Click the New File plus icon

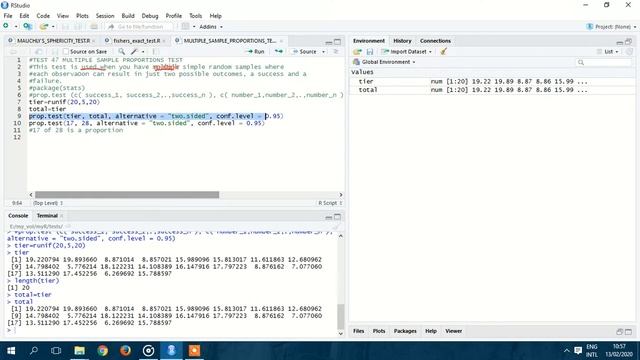[x=6, y=26]
